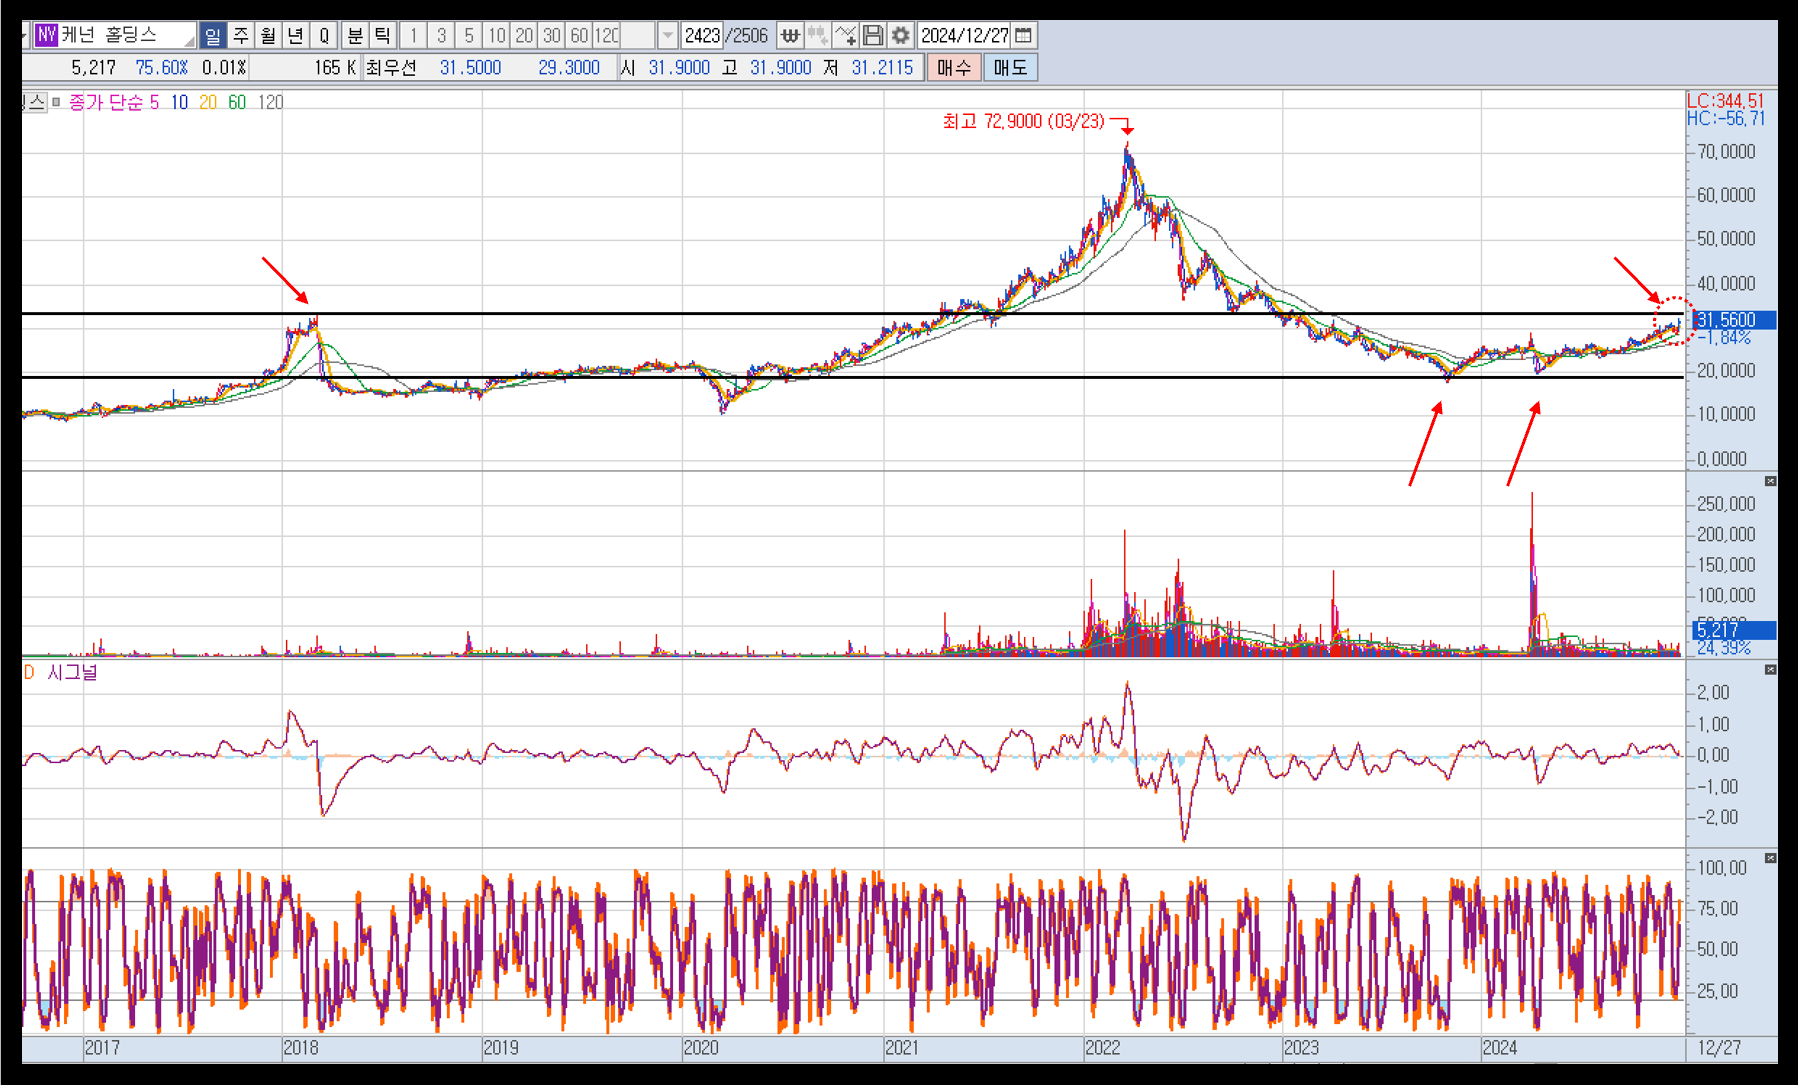Switch to monthly 월 chart period
This screenshot has height=1085, width=1798.
click(x=268, y=36)
